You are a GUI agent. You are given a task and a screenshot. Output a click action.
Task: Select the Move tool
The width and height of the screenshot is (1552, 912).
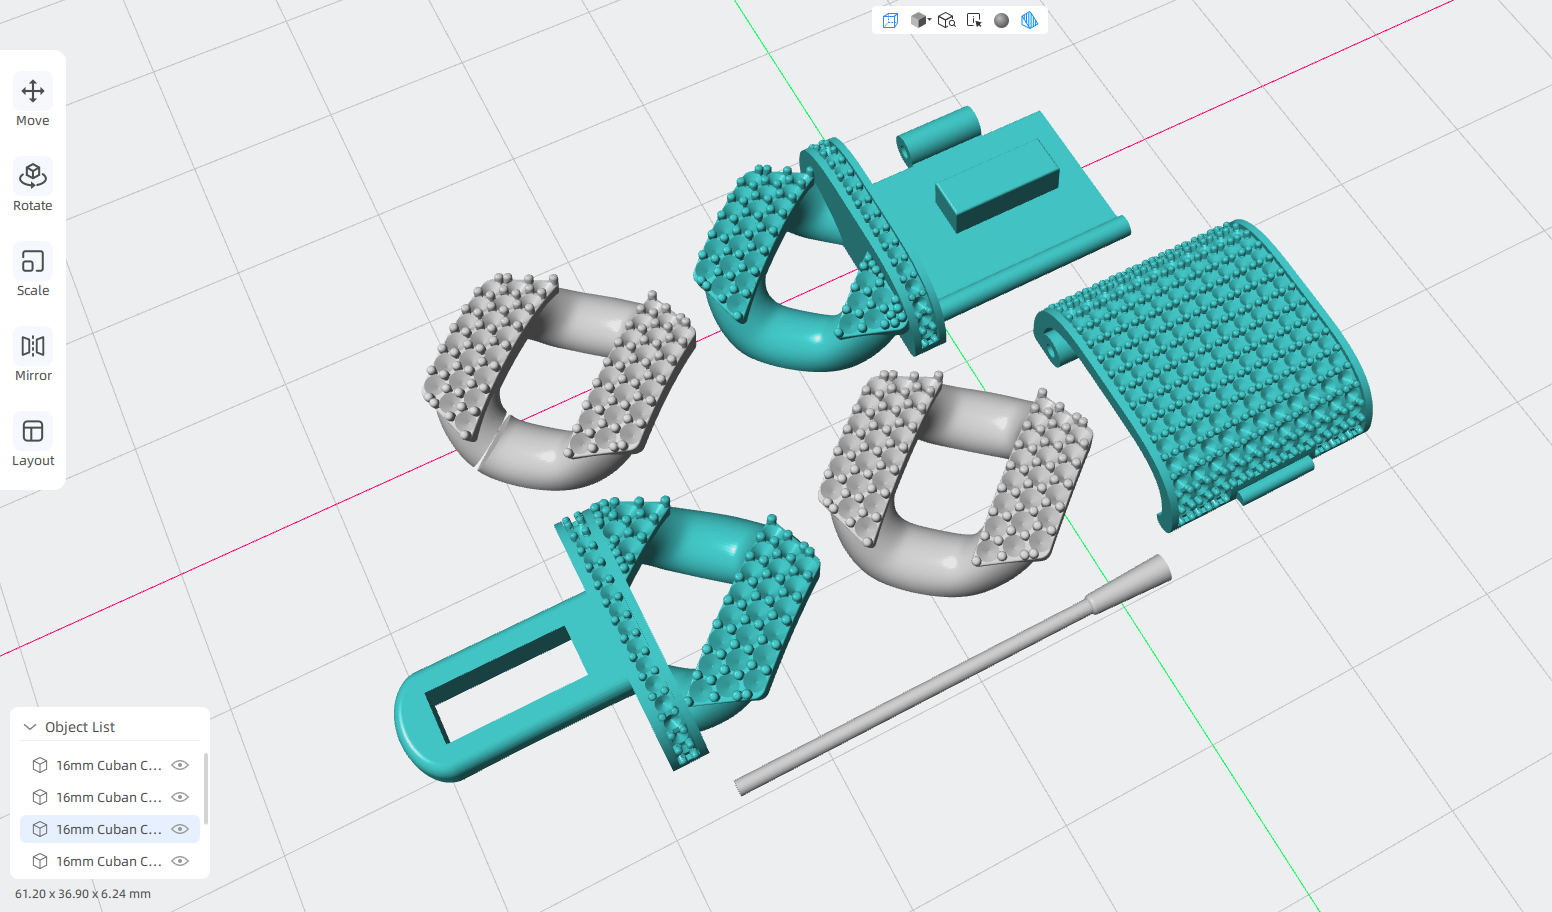[x=32, y=101]
